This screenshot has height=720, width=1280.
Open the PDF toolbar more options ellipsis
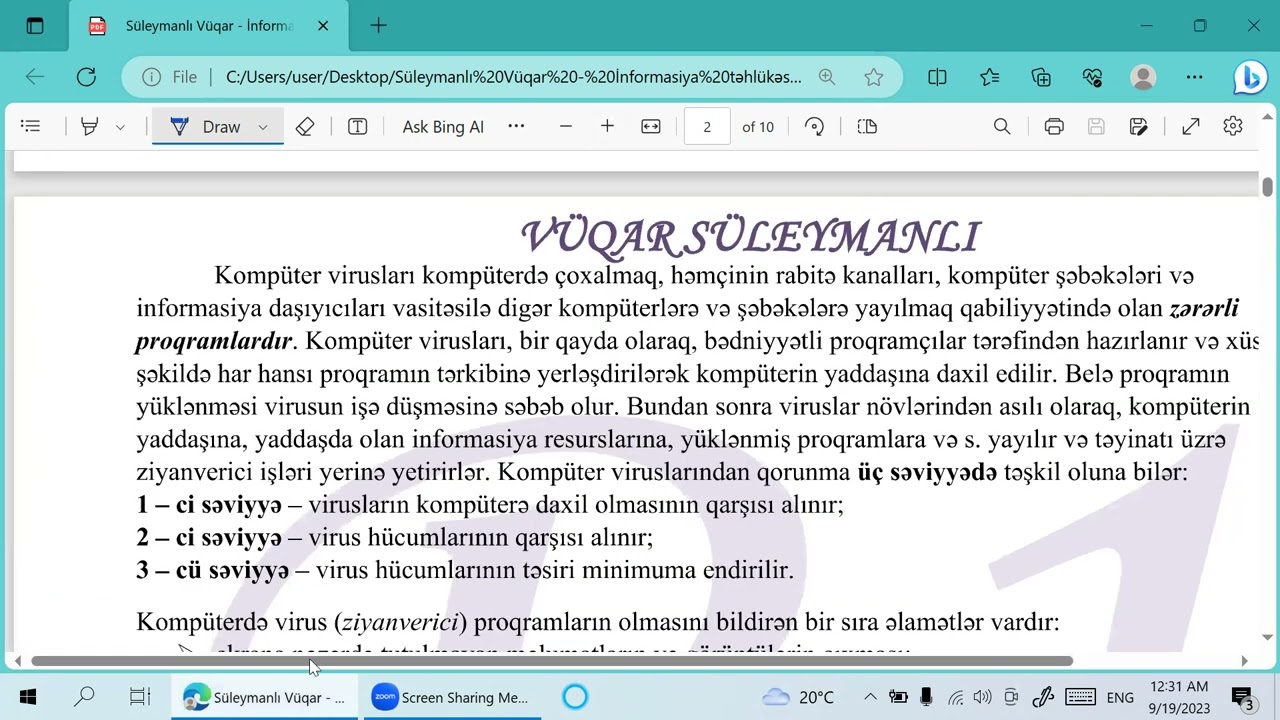[x=516, y=126]
